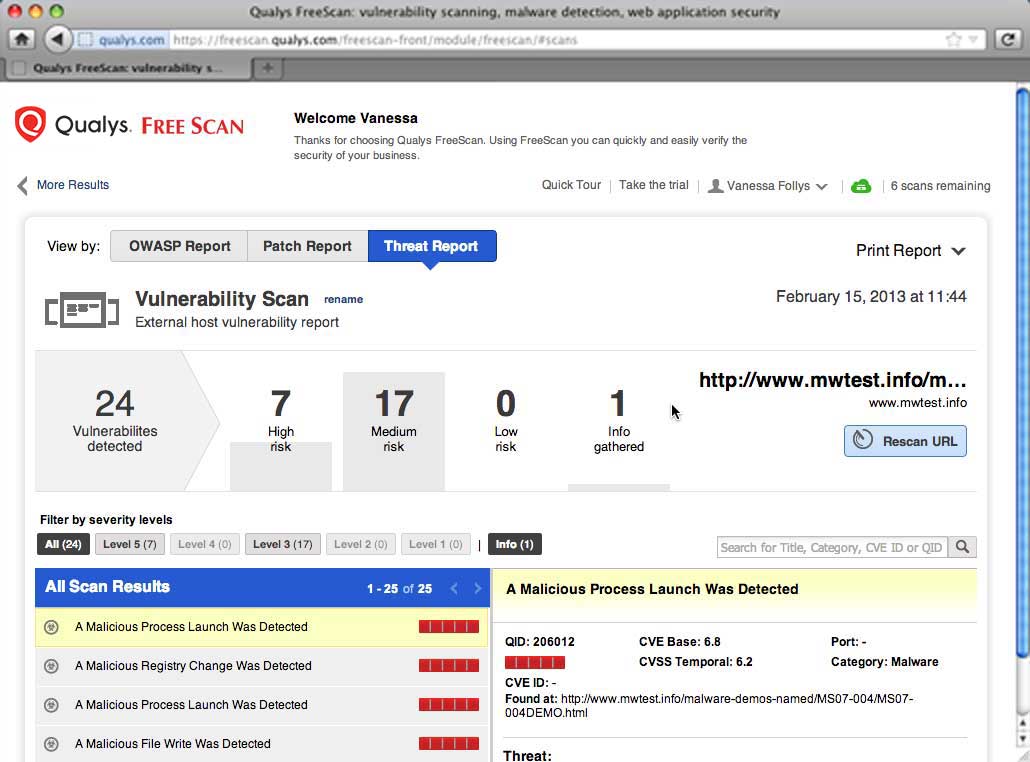The width and height of the screenshot is (1030, 762).
Task: Toggle the Level 5 (7) severity filter
Action: pyautogui.click(x=129, y=544)
